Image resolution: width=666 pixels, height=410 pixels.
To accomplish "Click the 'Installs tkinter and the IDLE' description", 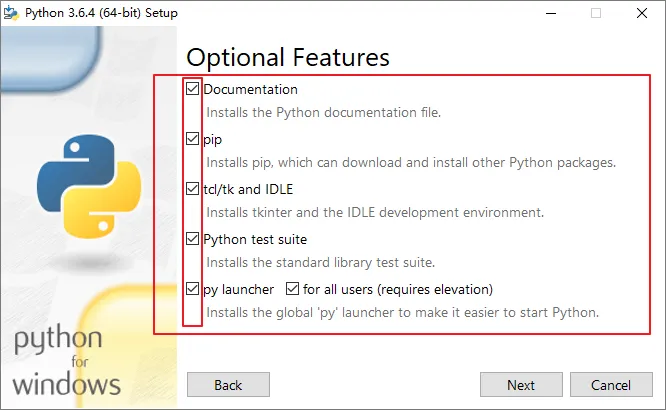I will coord(375,212).
